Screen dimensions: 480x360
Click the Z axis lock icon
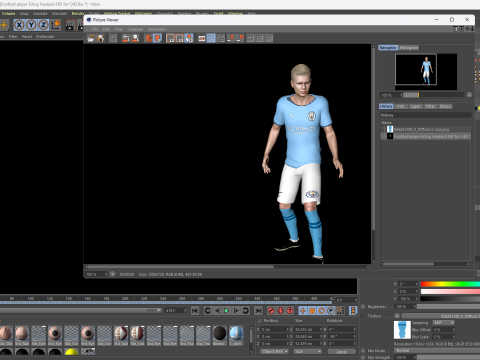43,25
